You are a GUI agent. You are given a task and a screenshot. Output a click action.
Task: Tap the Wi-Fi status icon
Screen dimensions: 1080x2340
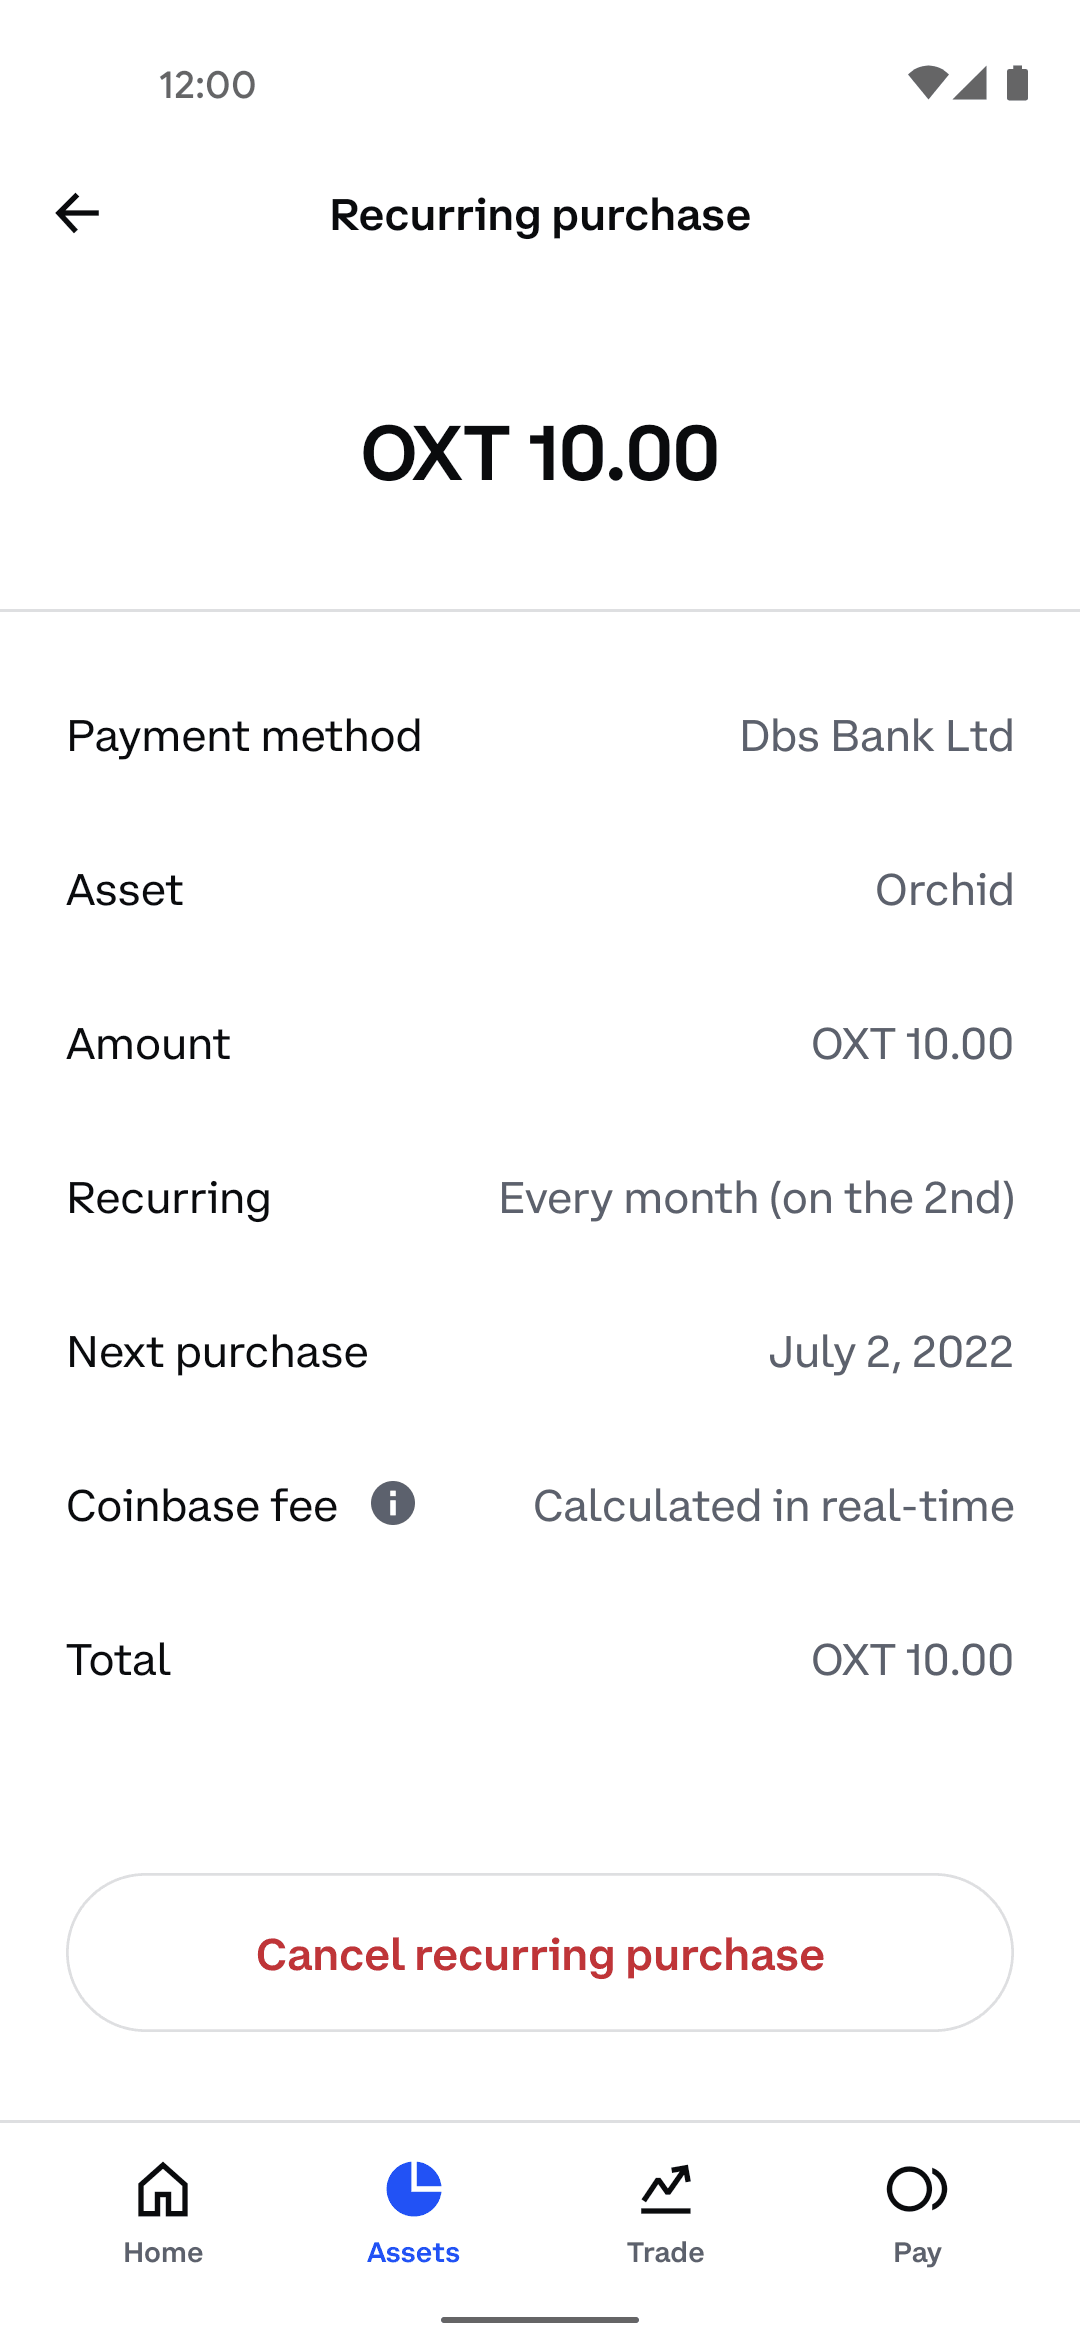pyautogui.click(x=927, y=83)
